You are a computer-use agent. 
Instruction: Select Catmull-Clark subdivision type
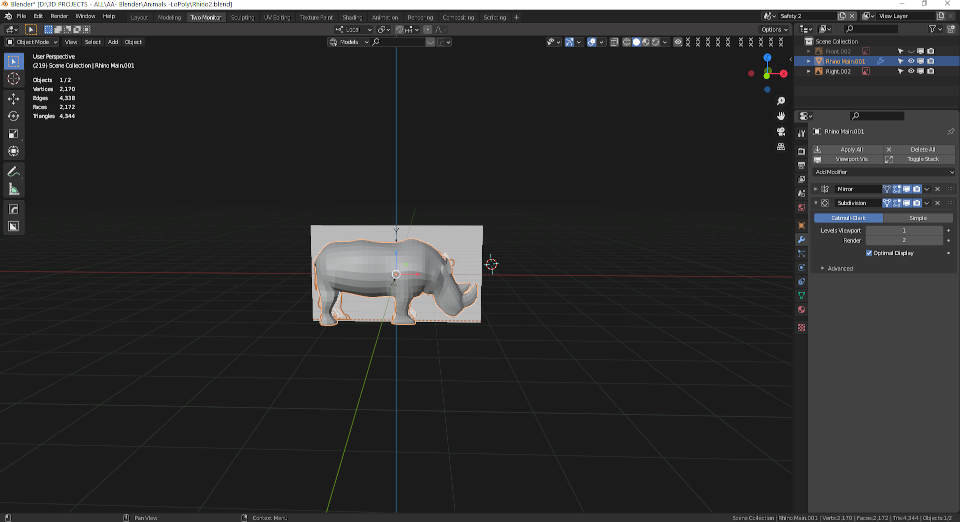coord(849,218)
